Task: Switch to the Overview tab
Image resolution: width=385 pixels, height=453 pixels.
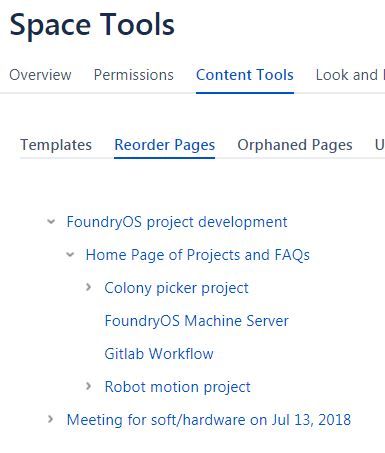Action: pyautogui.click(x=40, y=75)
